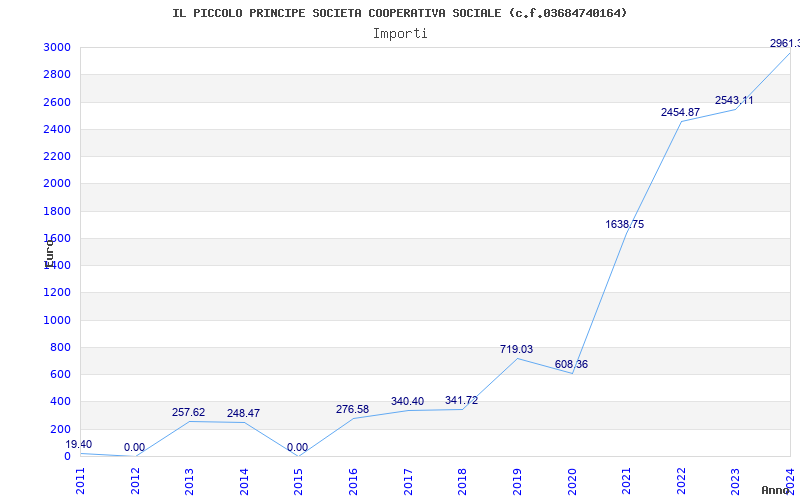Click the 341.72 data label
The width and height of the screenshot is (800, 500).
click(x=461, y=400)
